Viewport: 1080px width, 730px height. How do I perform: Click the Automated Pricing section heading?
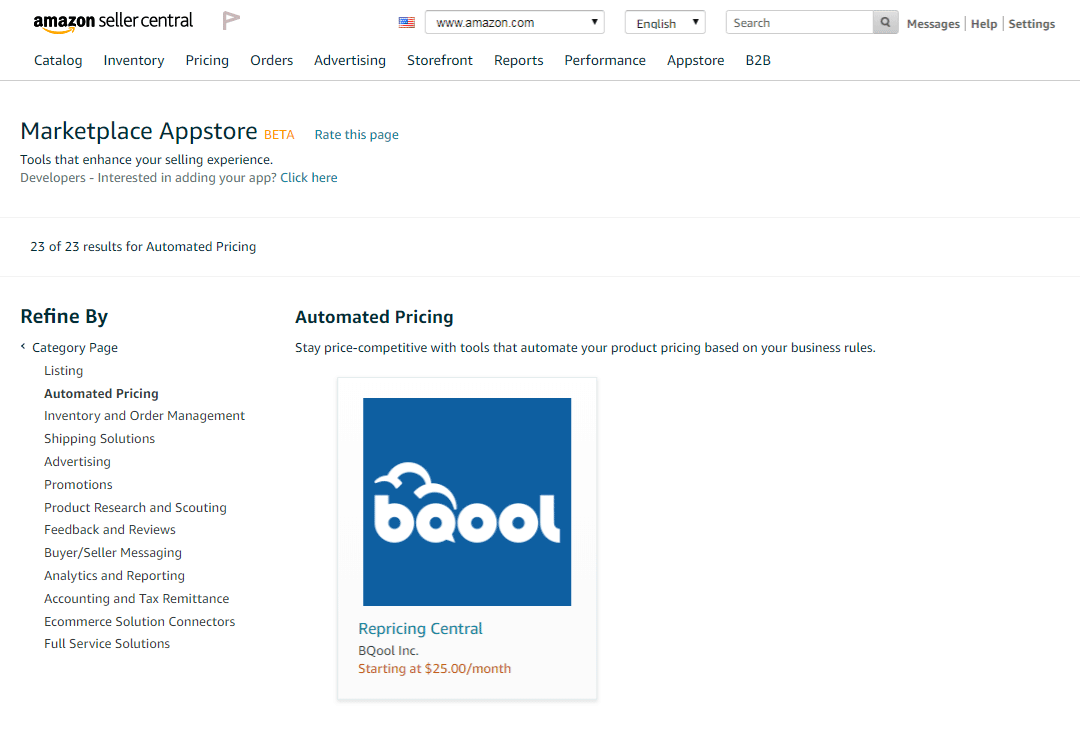pyautogui.click(x=374, y=317)
